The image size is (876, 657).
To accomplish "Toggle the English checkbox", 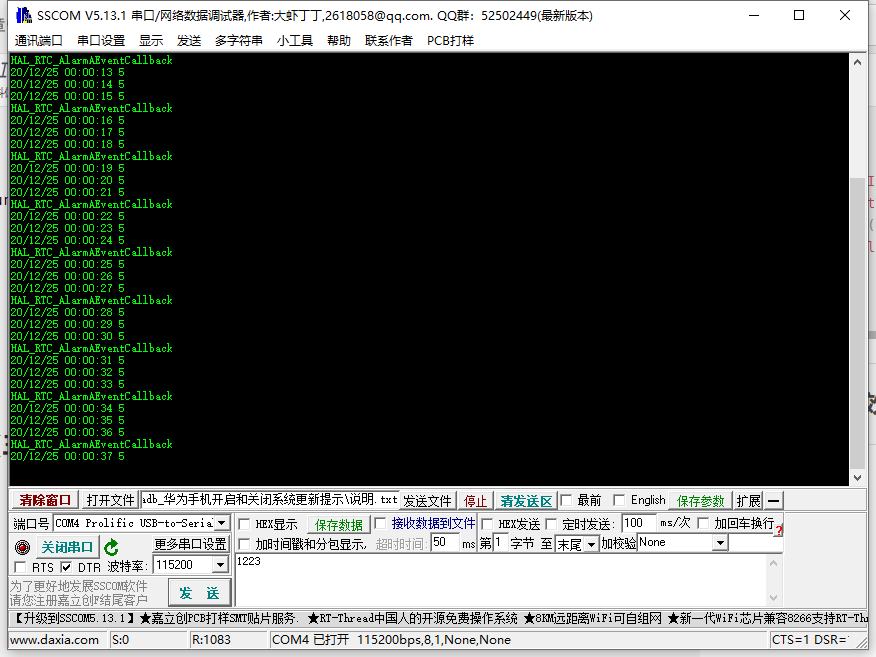I will (618, 500).
